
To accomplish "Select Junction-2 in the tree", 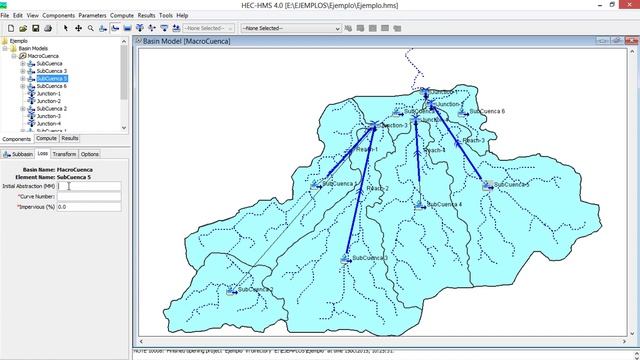I will 49,101.
